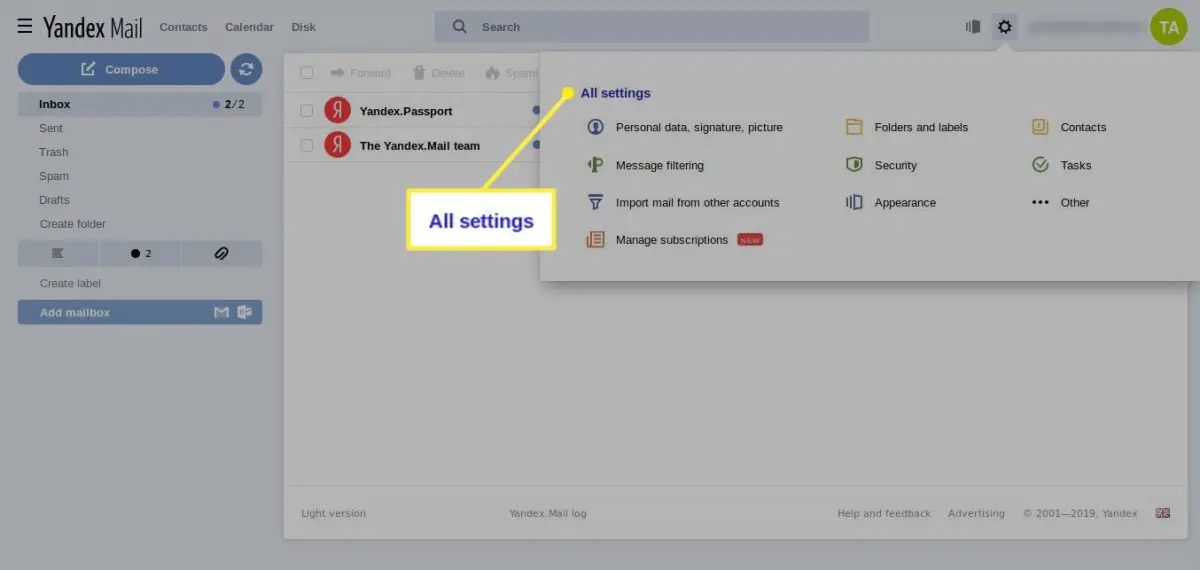Click the Personal data settings icon
Viewport: 1200px width, 570px height.
[x=595, y=127]
